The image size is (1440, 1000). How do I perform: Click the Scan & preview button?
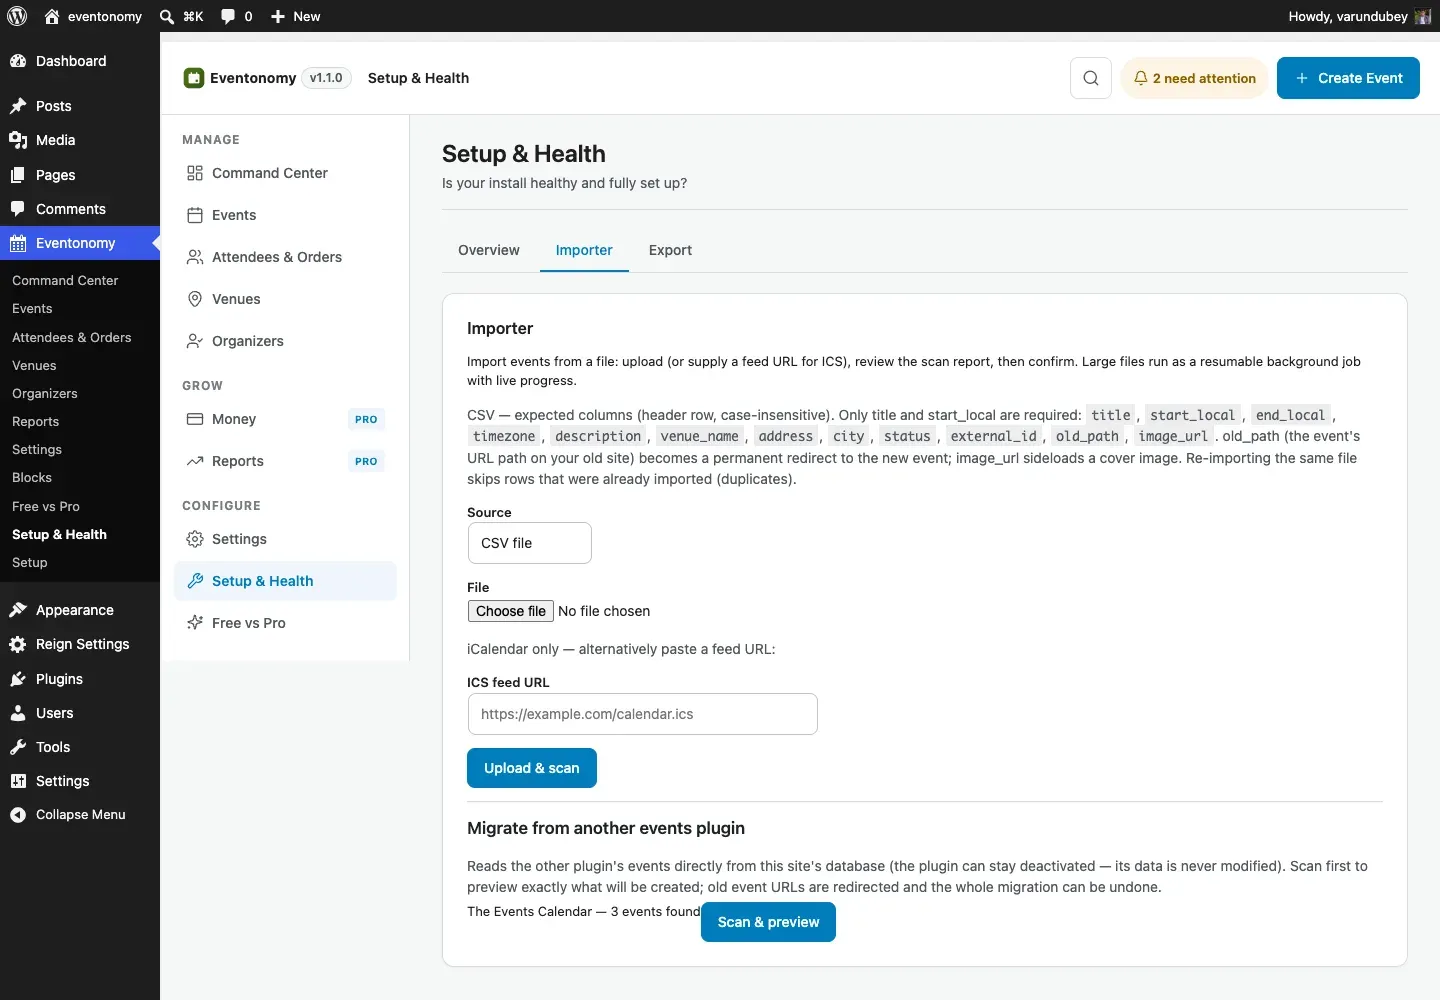click(769, 922)
